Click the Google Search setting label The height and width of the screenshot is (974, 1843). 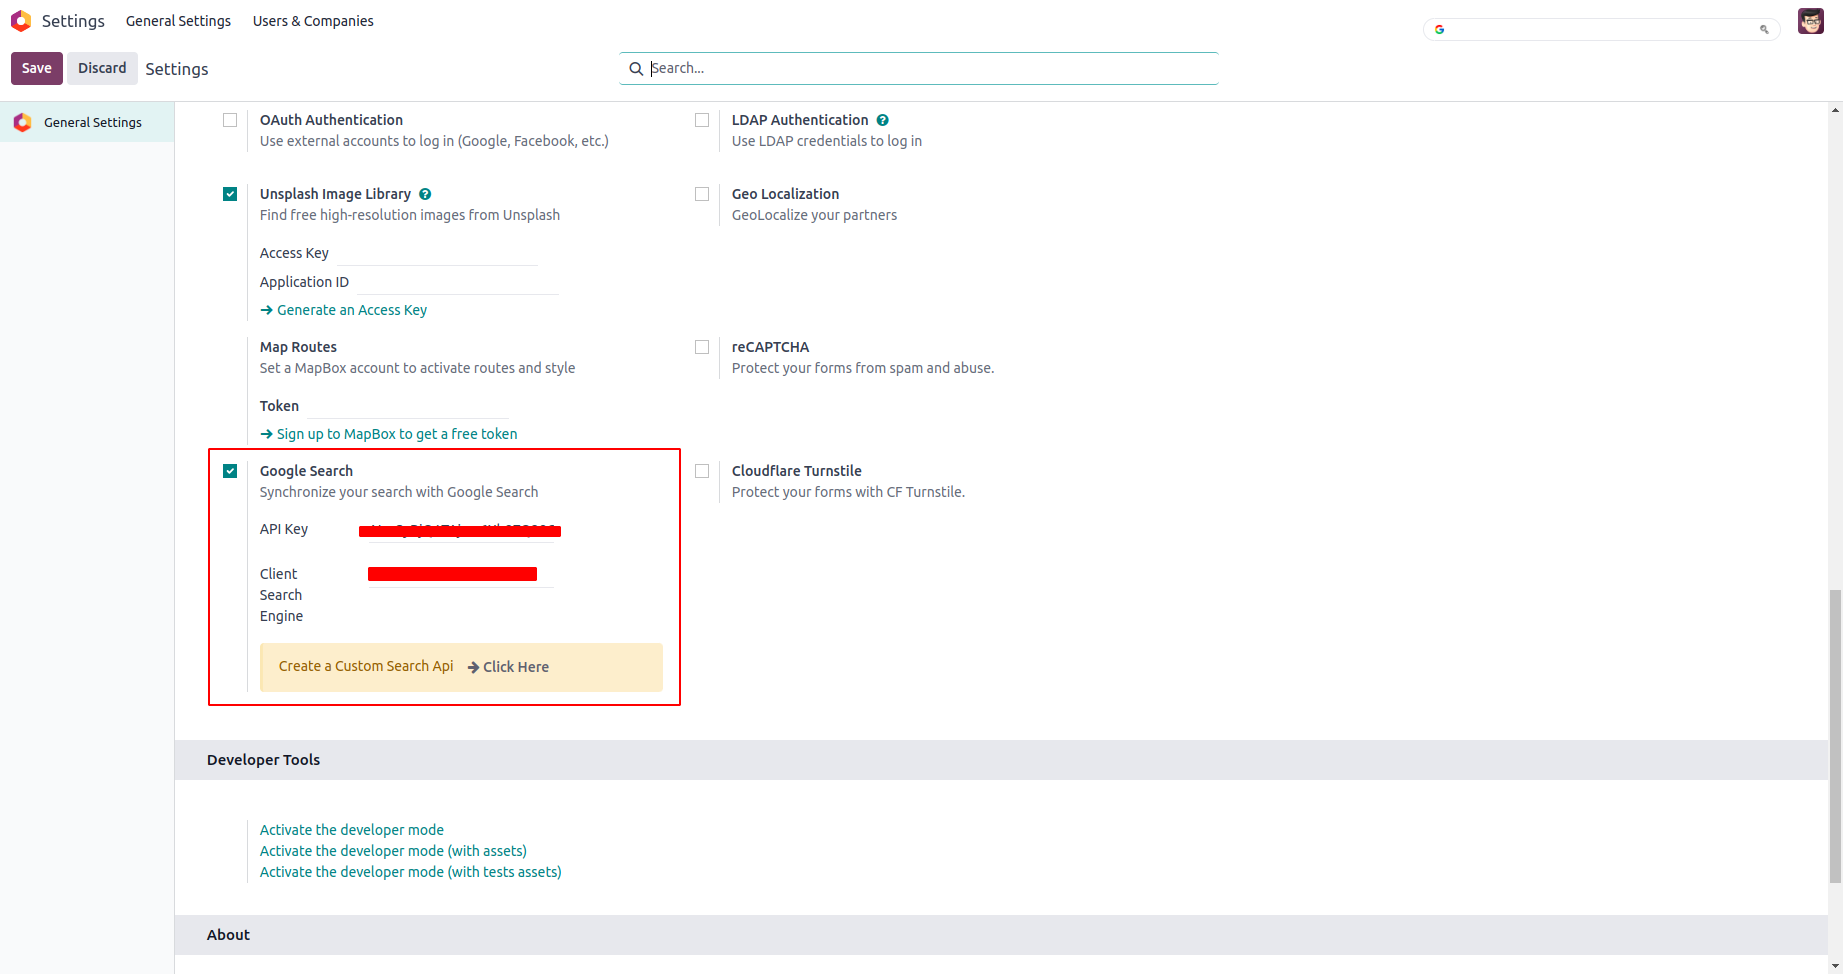pyautogui.click(x=306, y=471)
